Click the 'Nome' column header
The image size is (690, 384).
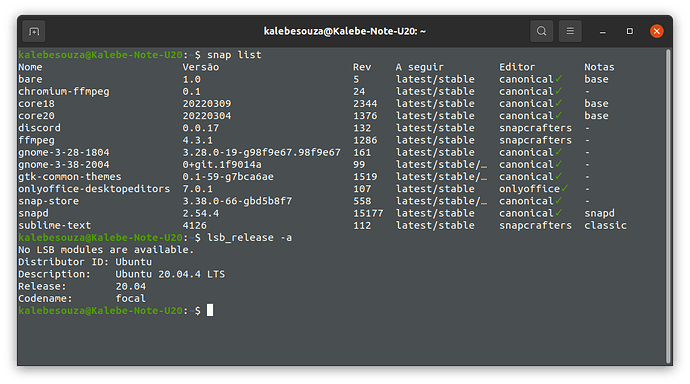pos(30,67)
